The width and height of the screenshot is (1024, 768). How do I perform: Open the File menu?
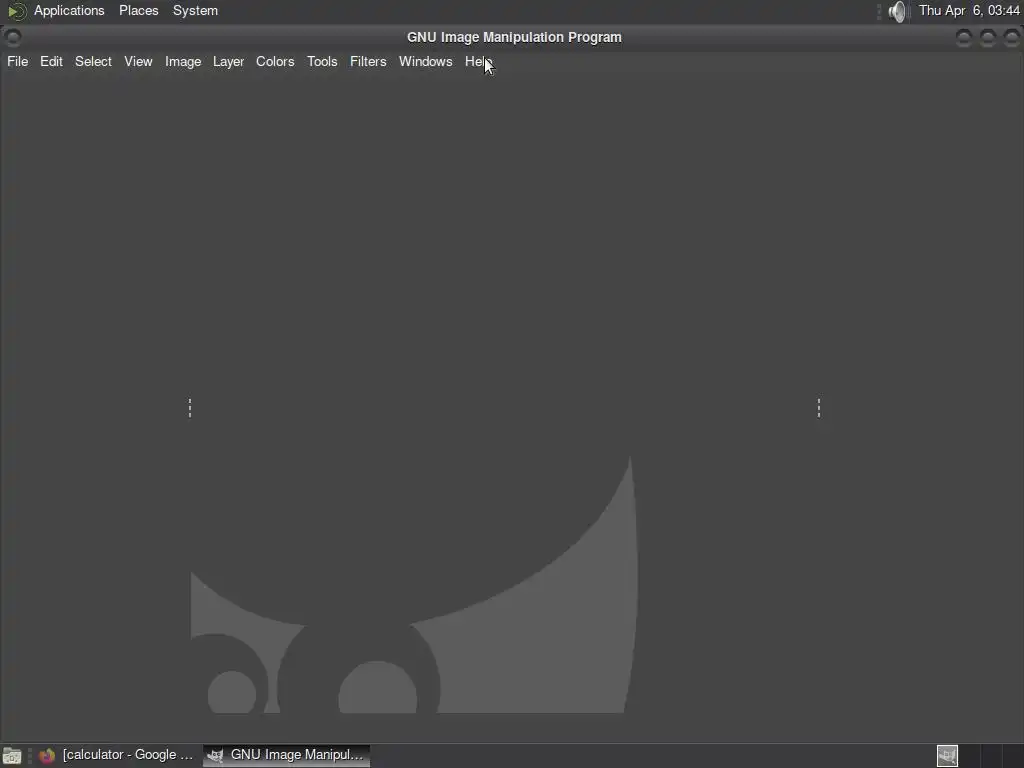coord(18,61)
